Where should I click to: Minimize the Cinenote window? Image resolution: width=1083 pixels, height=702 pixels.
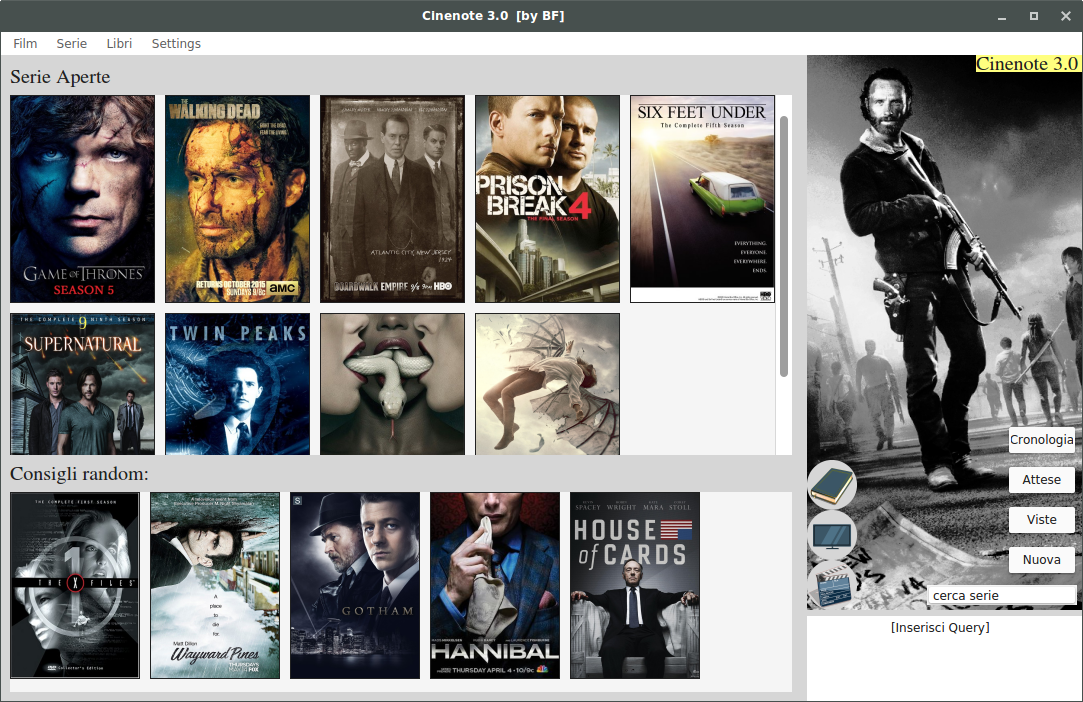(1001, 16)
